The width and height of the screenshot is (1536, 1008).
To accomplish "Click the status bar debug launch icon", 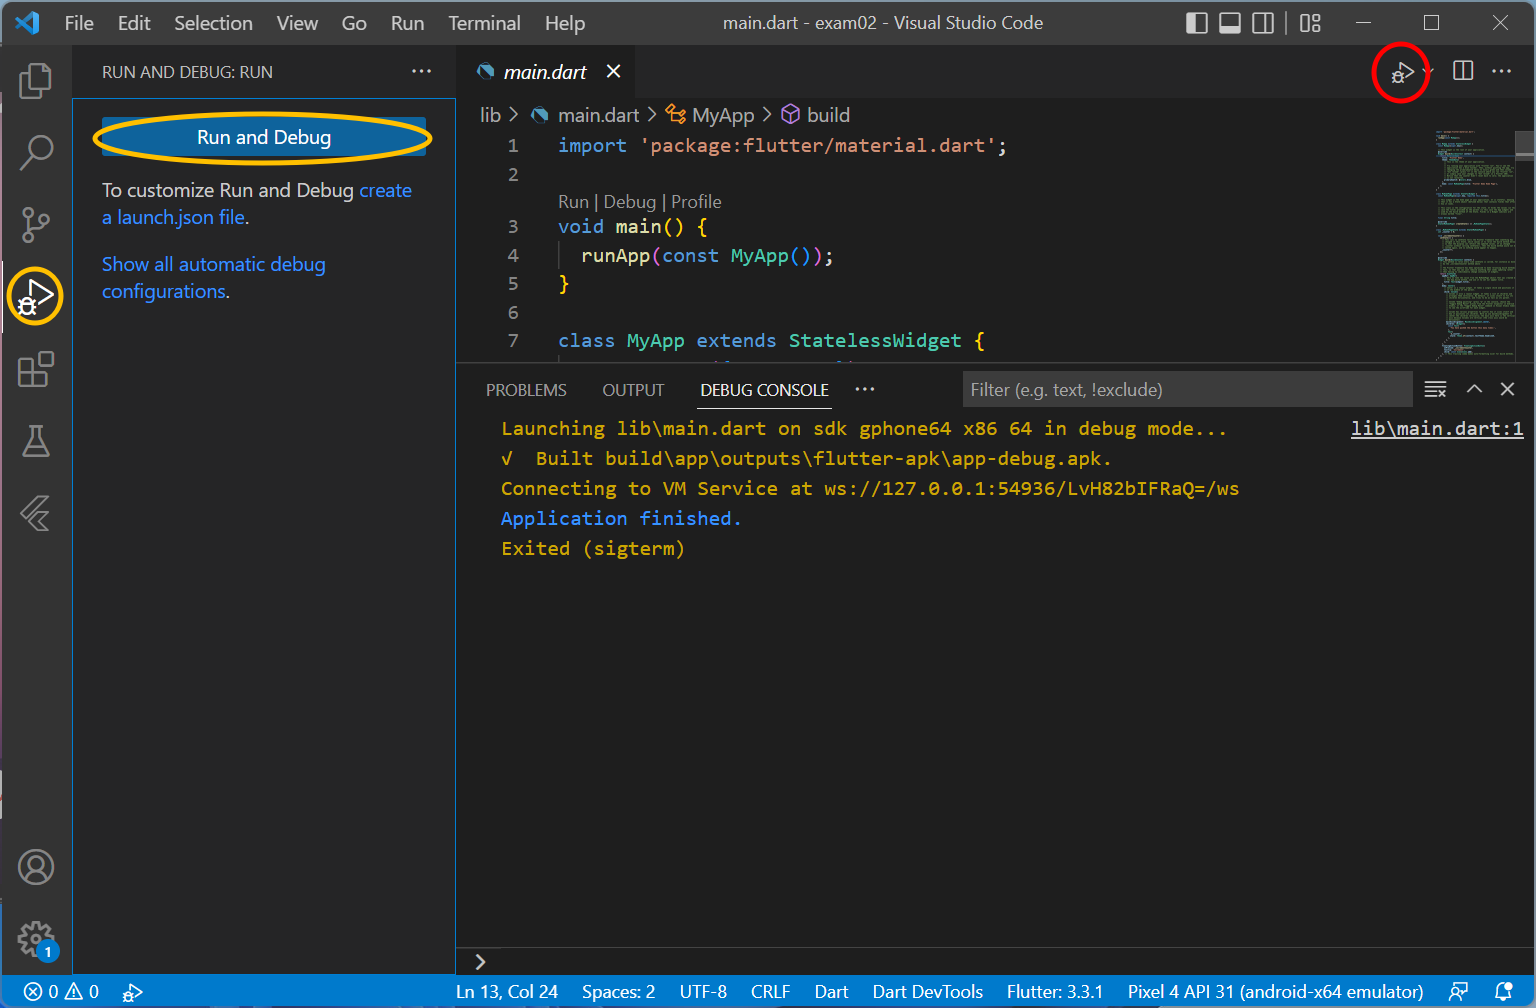I will (x=132, y=992).
